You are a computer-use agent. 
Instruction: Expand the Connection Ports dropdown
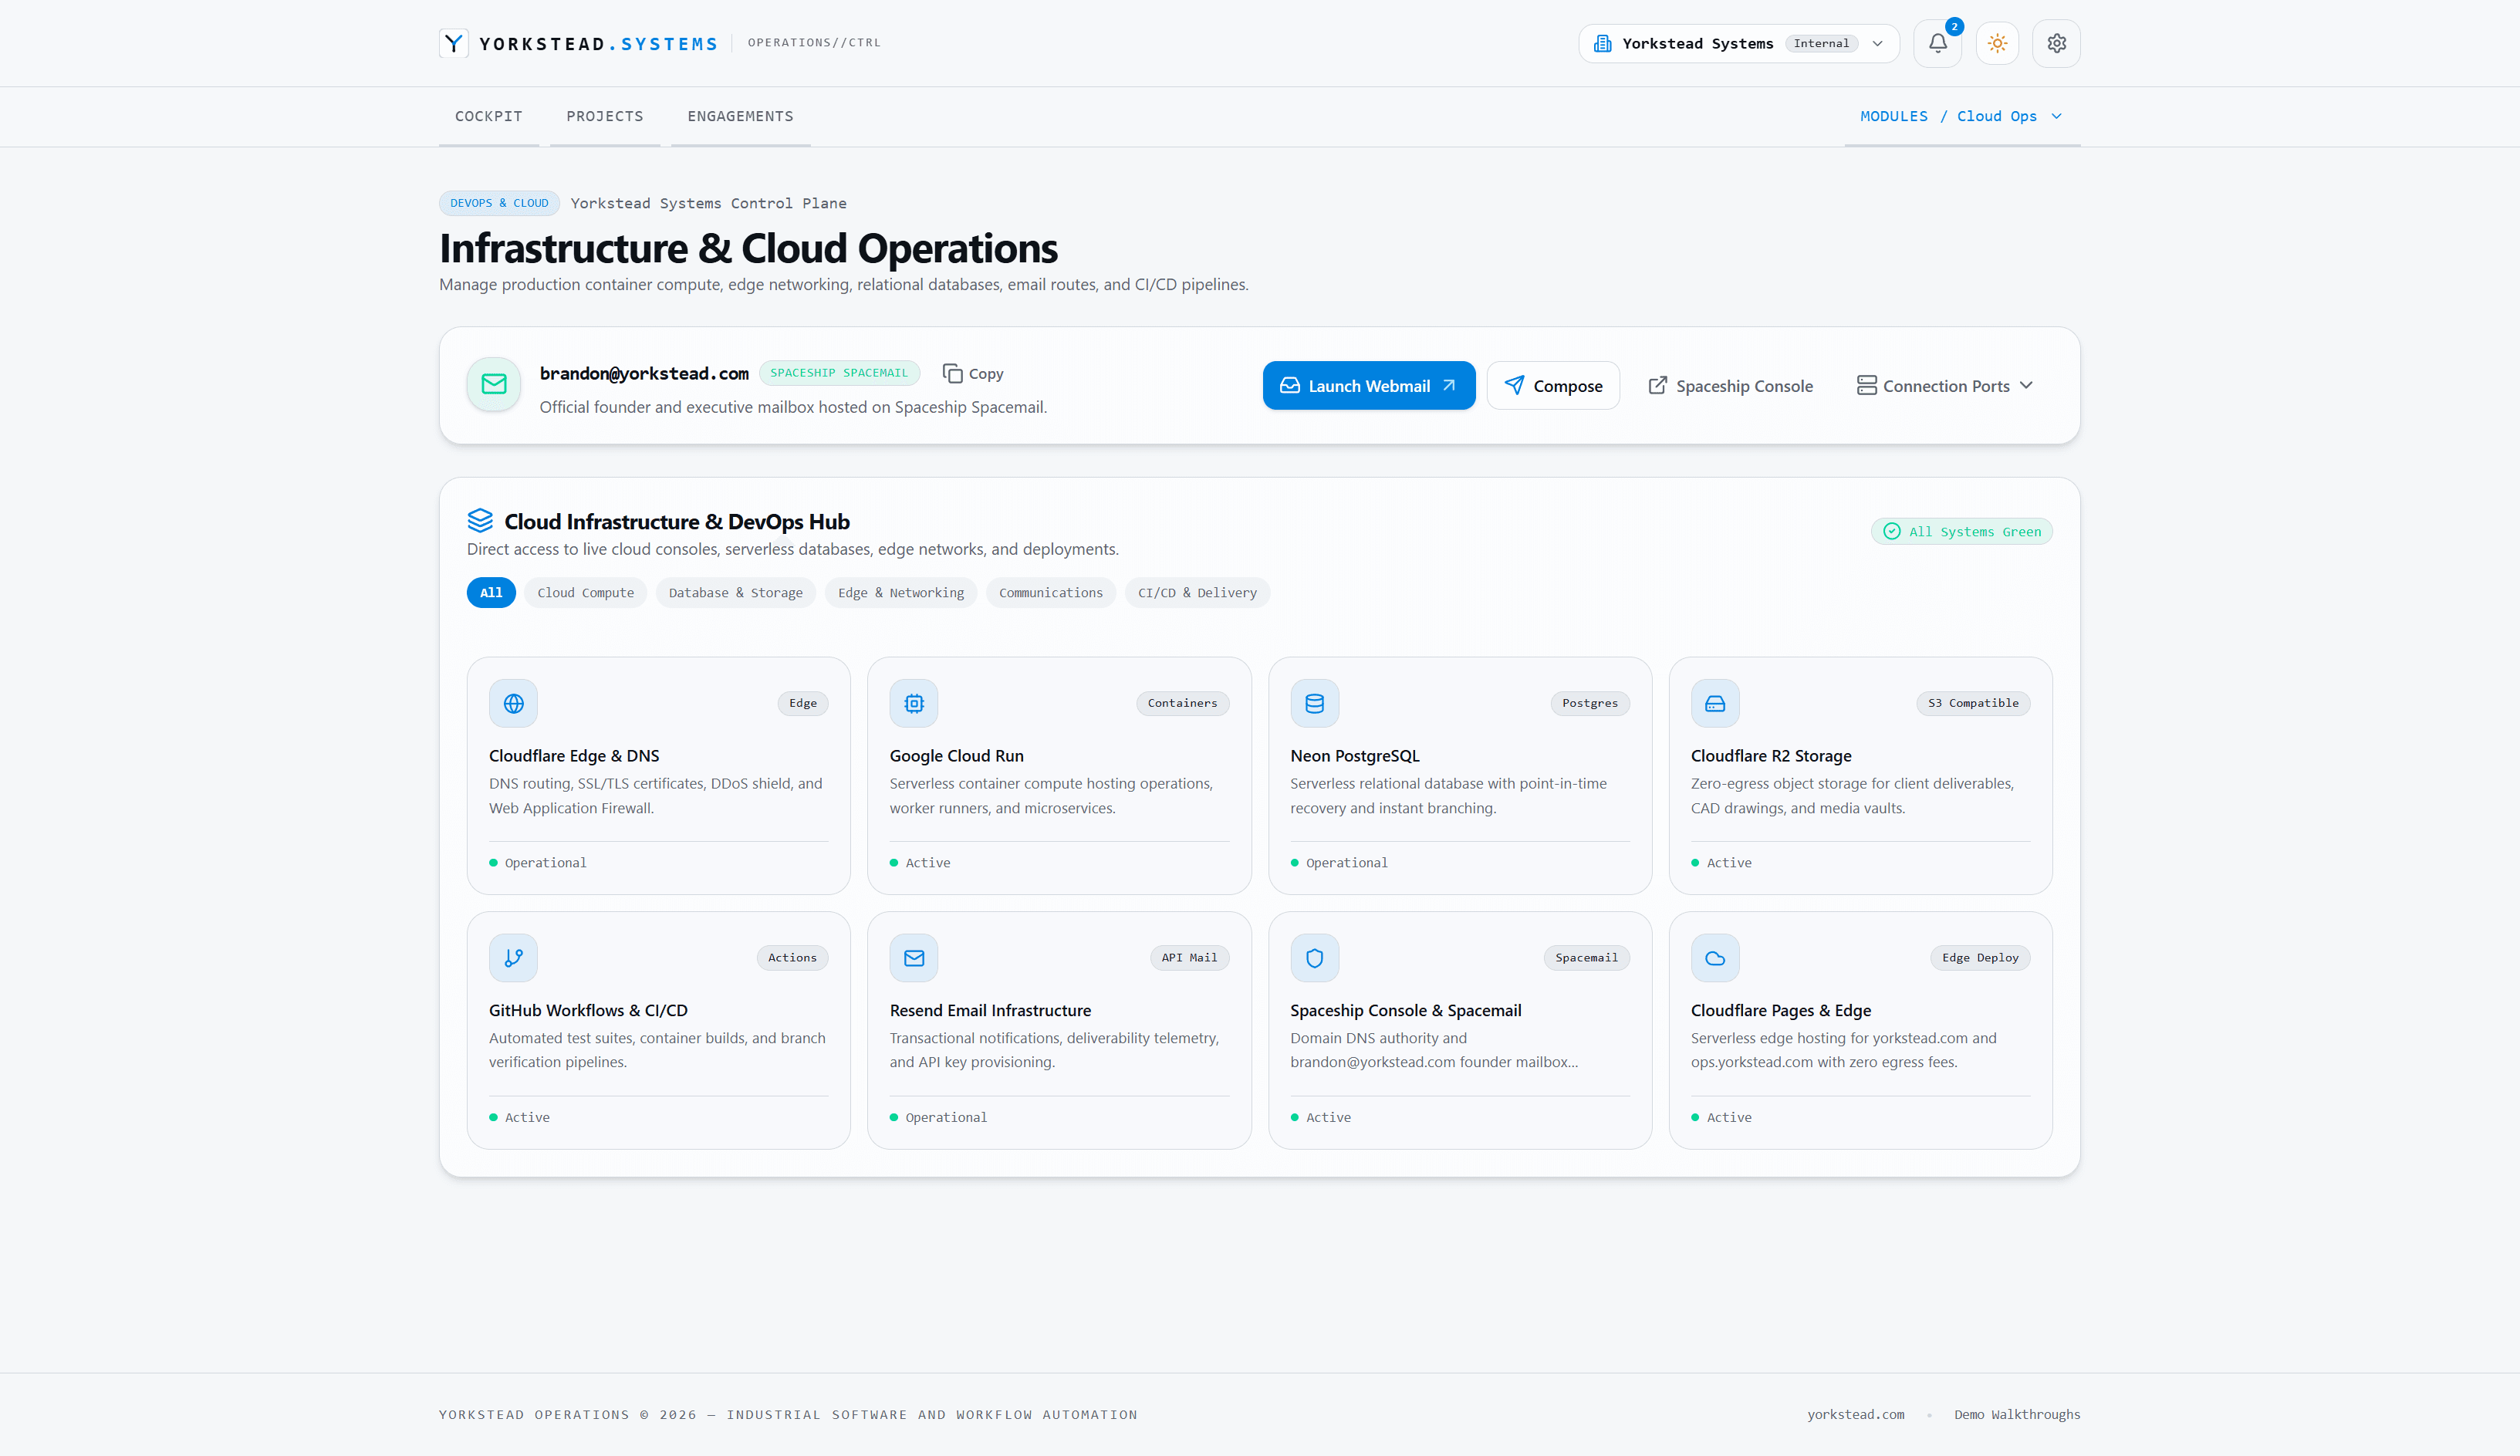pyautogui.click(x=1945, y=386)
